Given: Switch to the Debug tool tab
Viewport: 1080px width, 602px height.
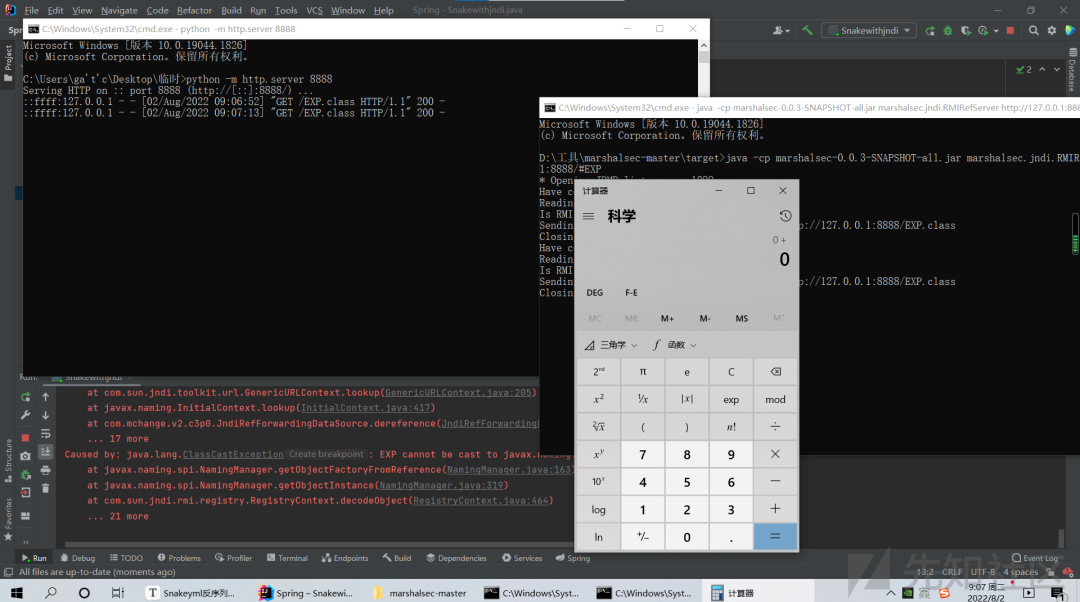Looking at the screenshot, I should click(78, 558).
